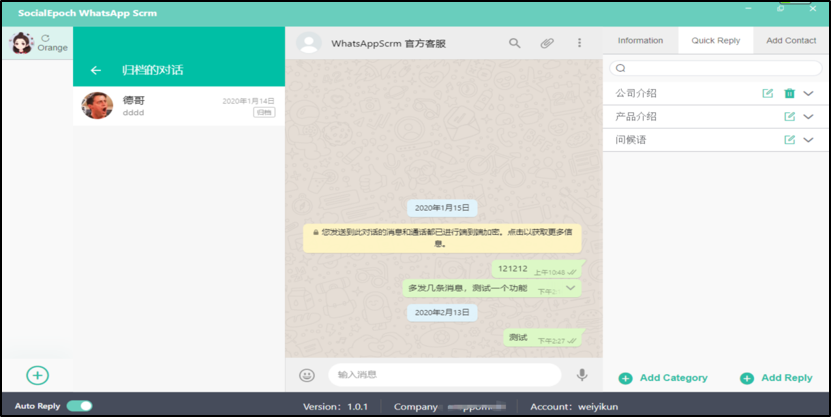This screenshot has width=831, height=417.
Task: Click the 问候语 category name
Action: click(x=631, y=140)
